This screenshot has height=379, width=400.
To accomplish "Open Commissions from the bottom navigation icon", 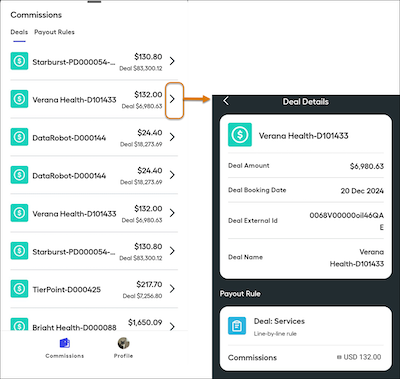I will click(65, 343).
